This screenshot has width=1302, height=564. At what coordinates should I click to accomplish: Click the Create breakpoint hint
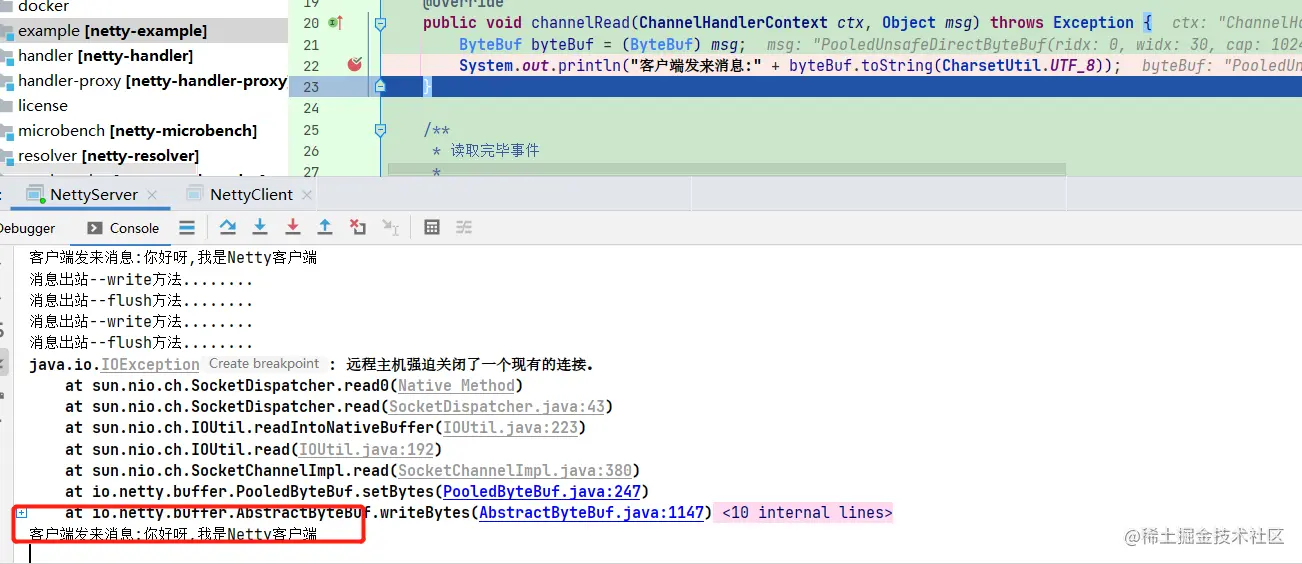pos(264,364)
